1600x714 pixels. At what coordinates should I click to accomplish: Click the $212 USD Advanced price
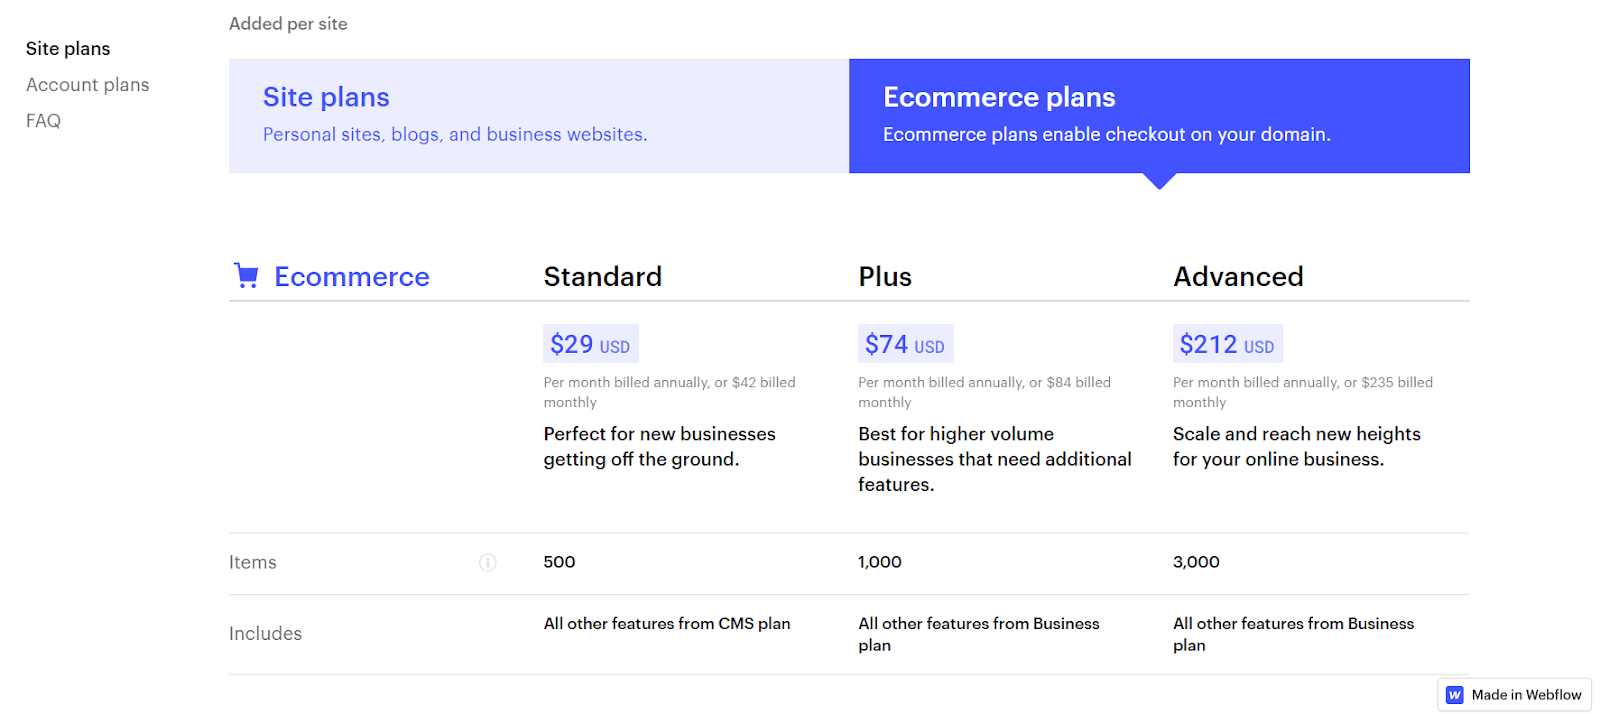[1228, 344]
